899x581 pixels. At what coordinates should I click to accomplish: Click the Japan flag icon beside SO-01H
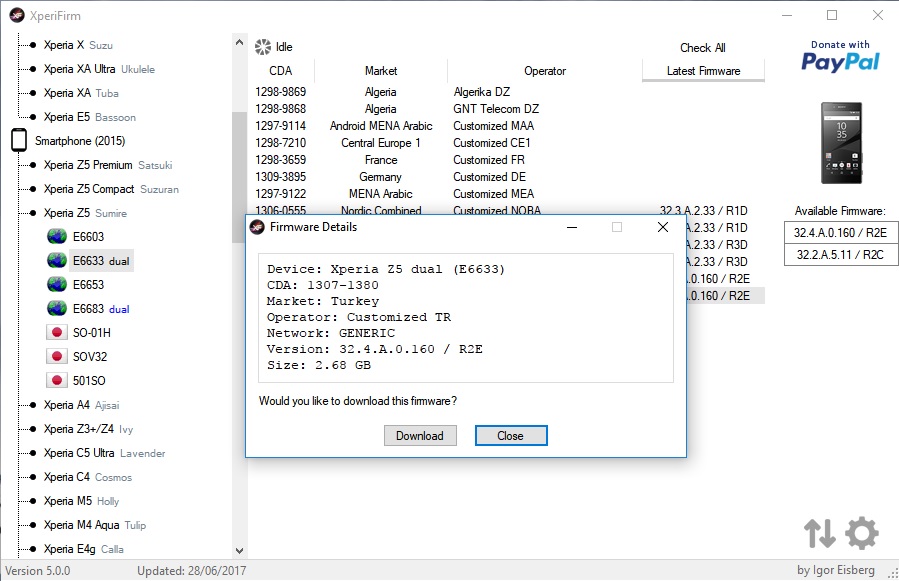(56, 333)
